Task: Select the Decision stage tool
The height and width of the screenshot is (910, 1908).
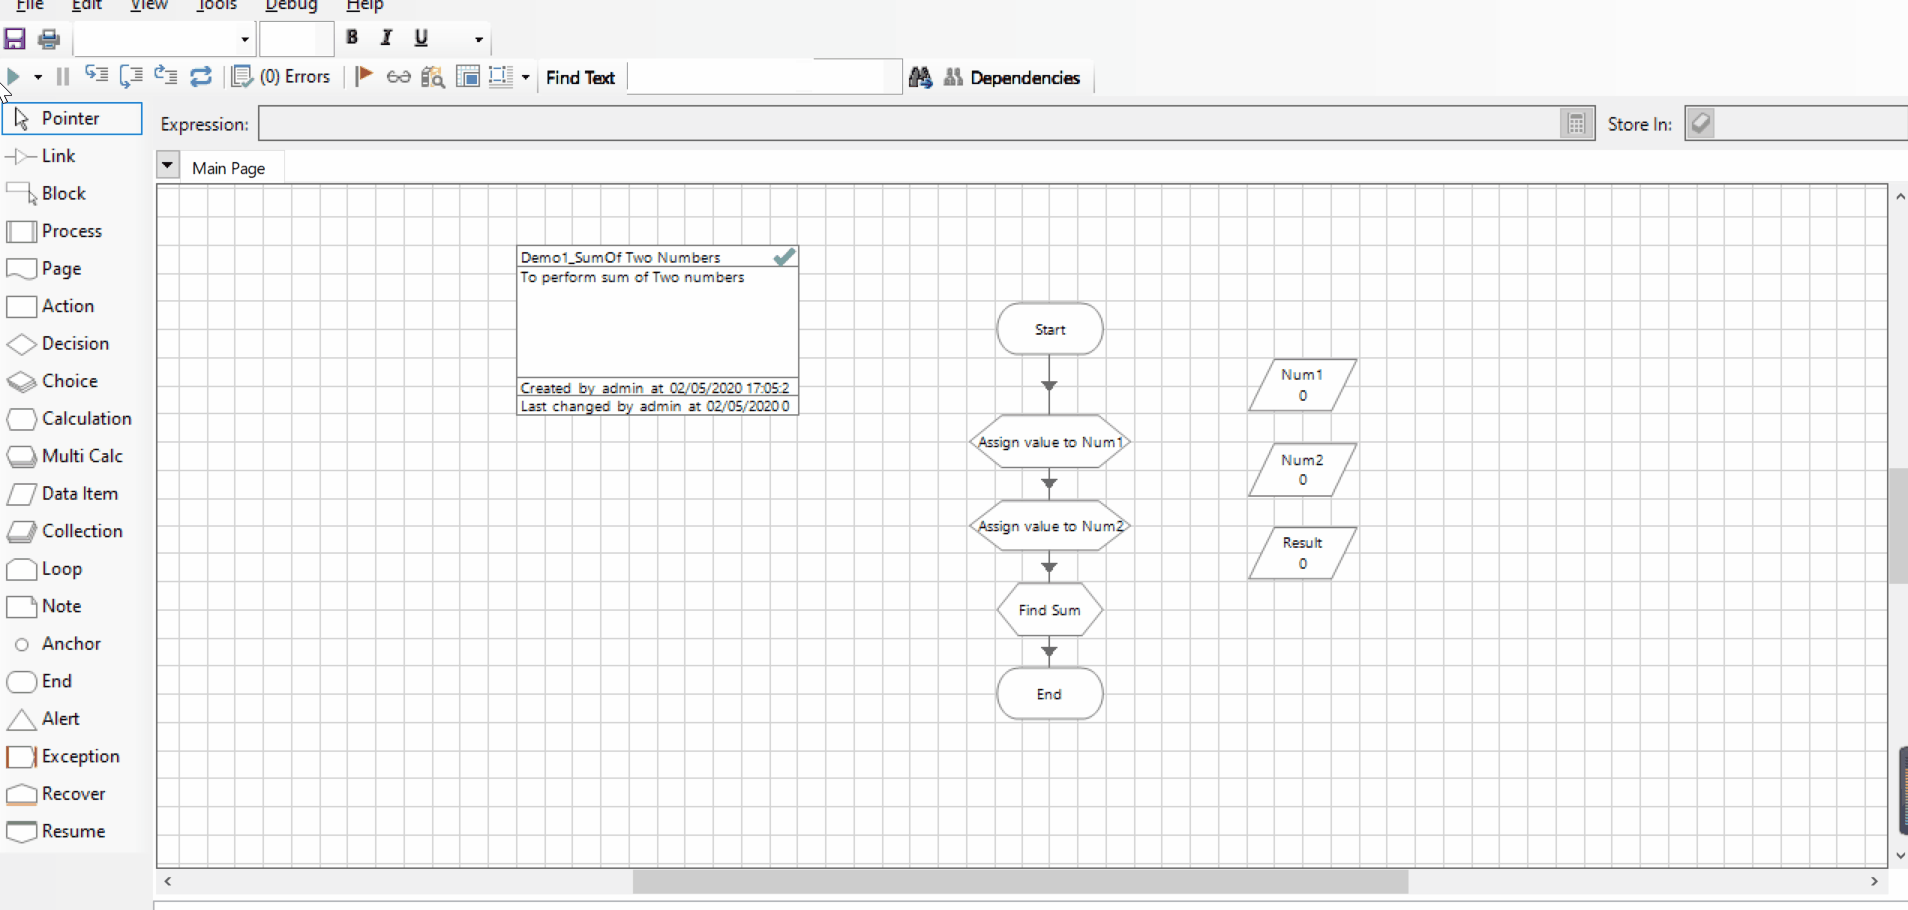Action: pos(58,343)
